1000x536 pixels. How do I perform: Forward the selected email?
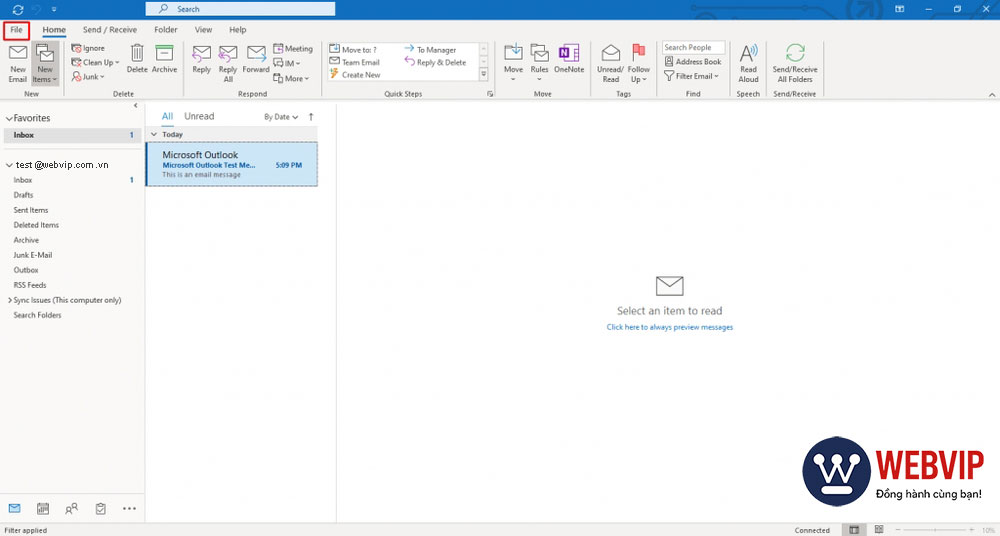click(x=256, y=59)
